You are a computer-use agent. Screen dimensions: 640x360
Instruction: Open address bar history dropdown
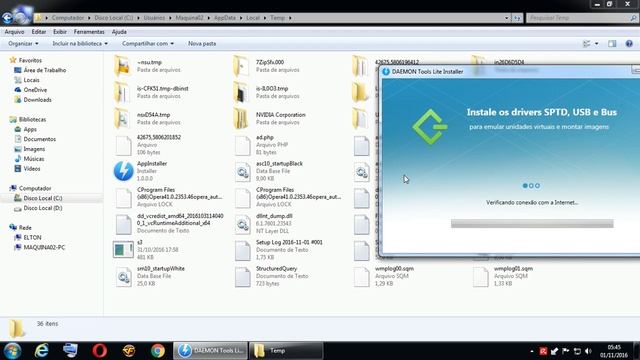click(x=507, y=18)
